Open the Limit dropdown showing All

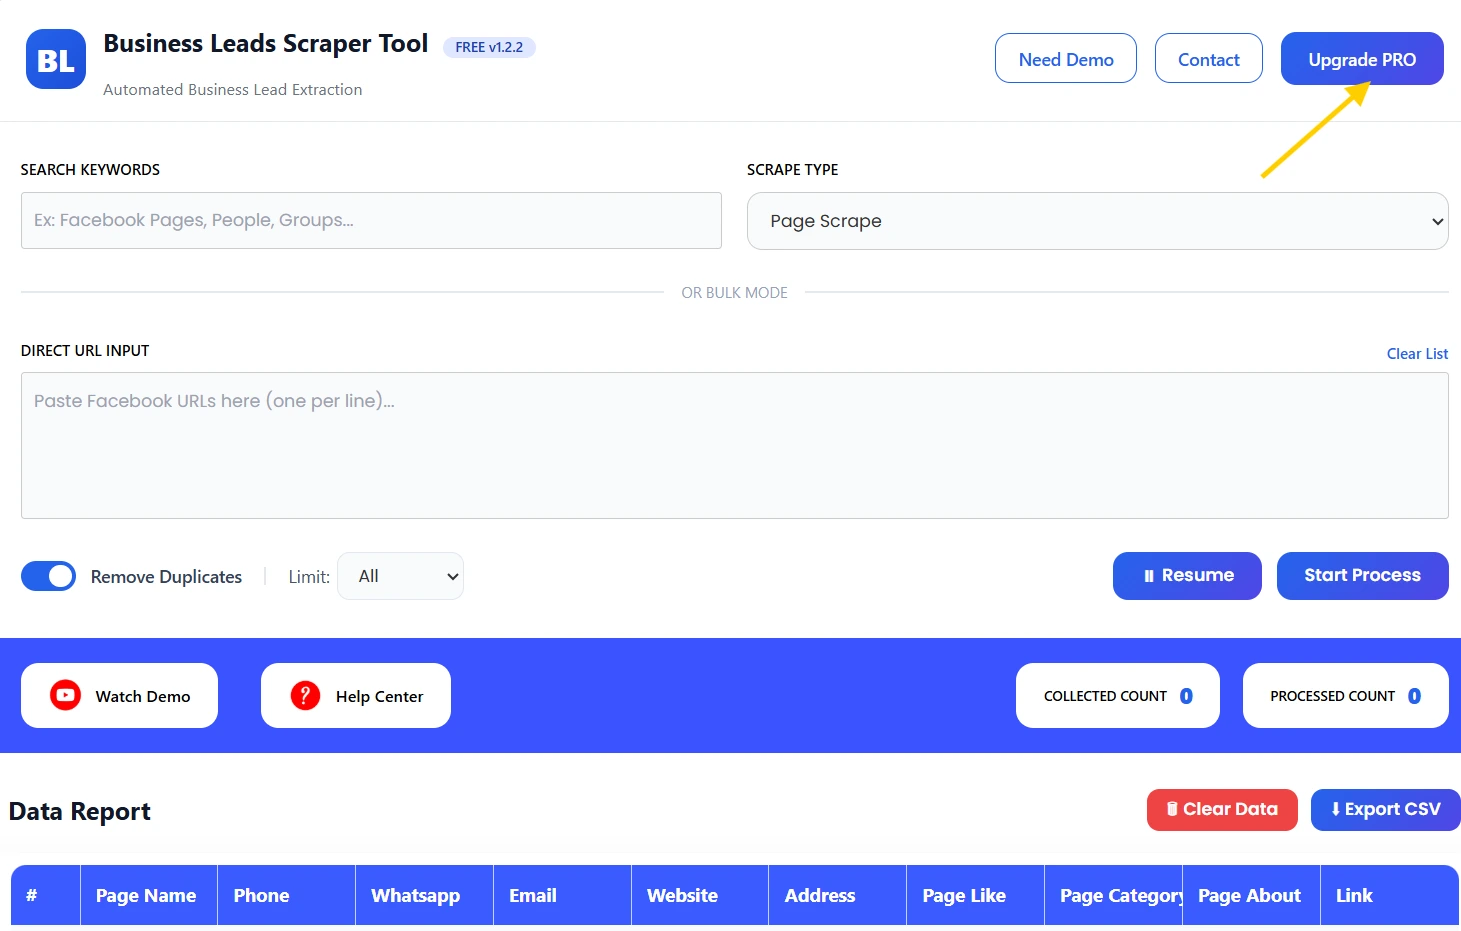pyautogui.click(x=400, y=575)
